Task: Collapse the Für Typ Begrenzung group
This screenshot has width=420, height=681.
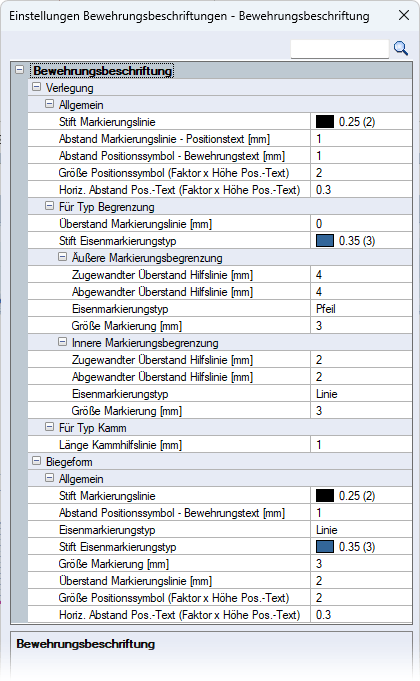Action: (50, 206)
